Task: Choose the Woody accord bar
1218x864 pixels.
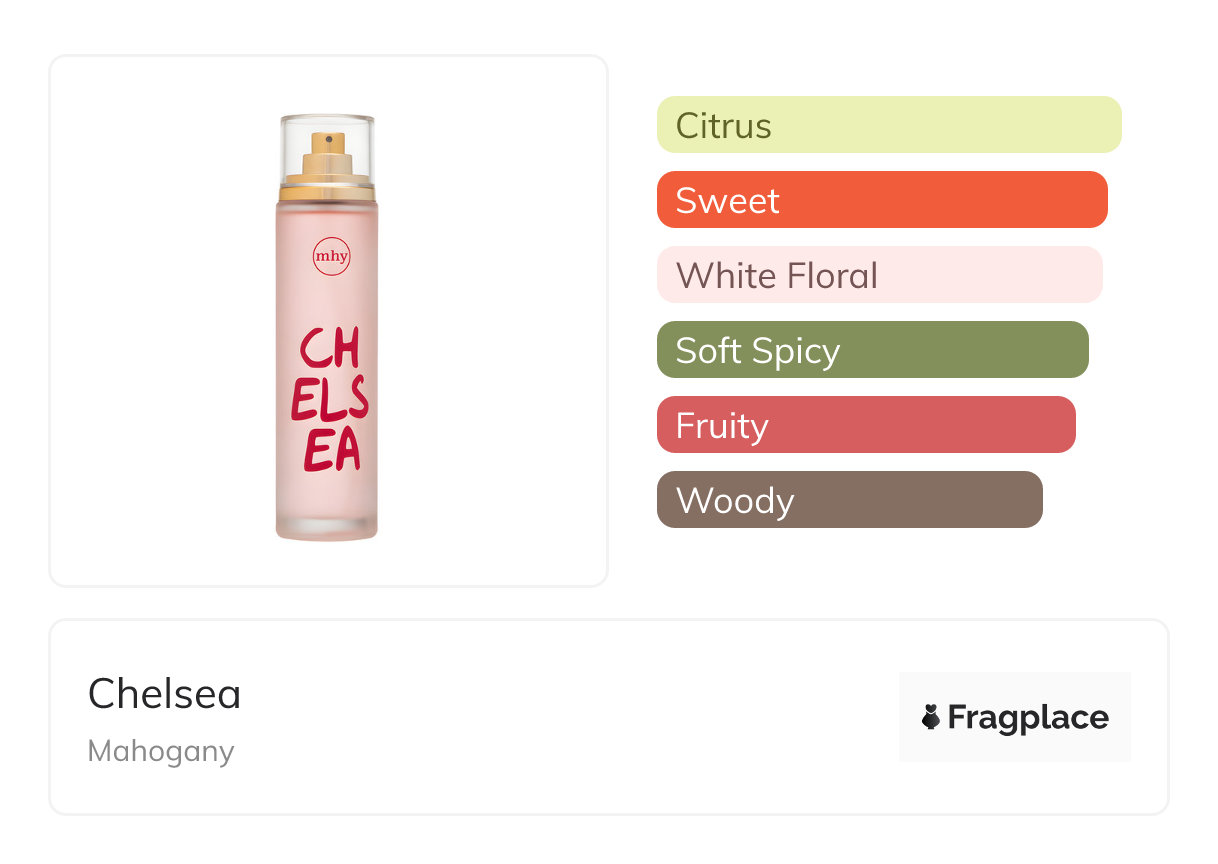Action: pos(849,500)
